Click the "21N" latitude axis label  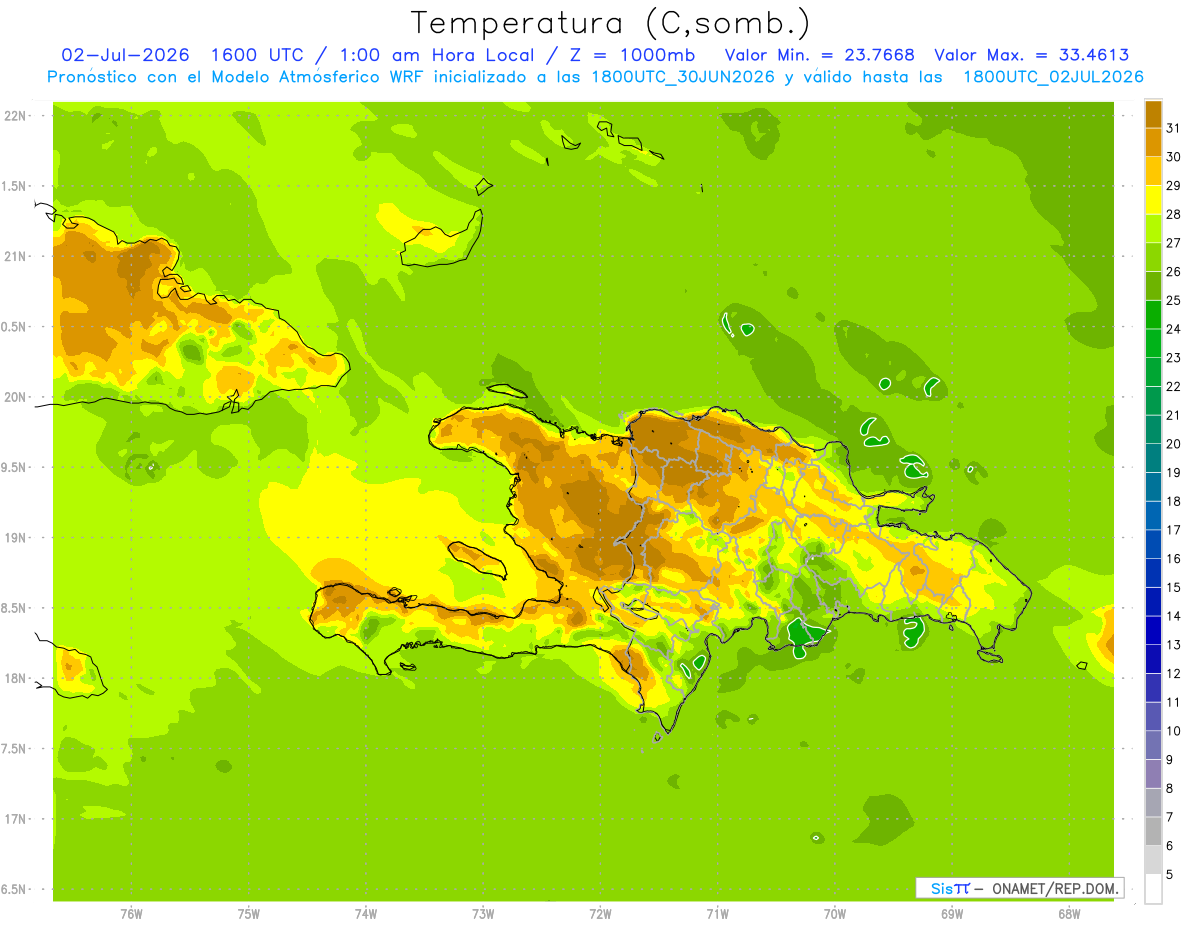pyautogui.click(x=15, y=256)
